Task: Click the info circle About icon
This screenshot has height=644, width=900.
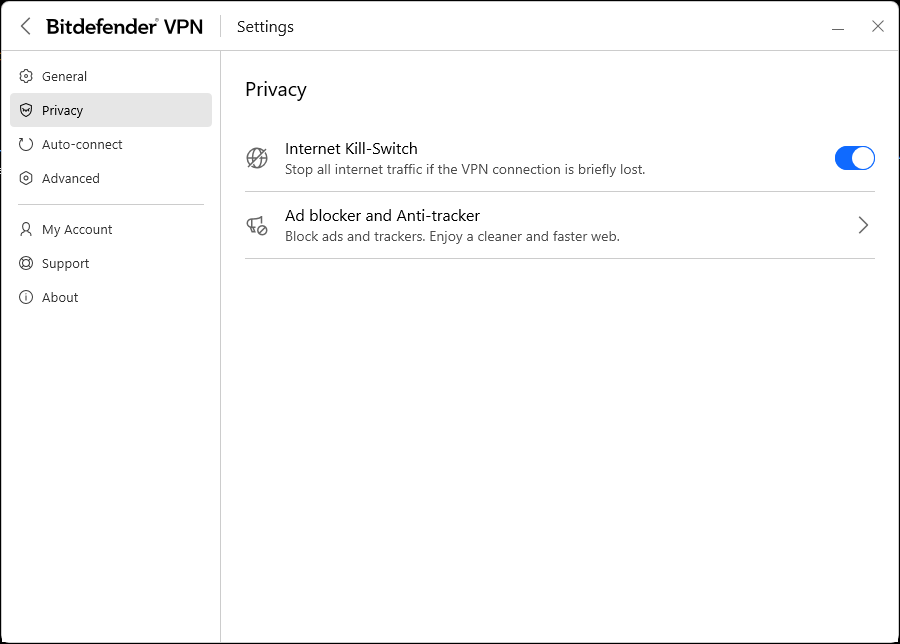Action: coord(26,297)
